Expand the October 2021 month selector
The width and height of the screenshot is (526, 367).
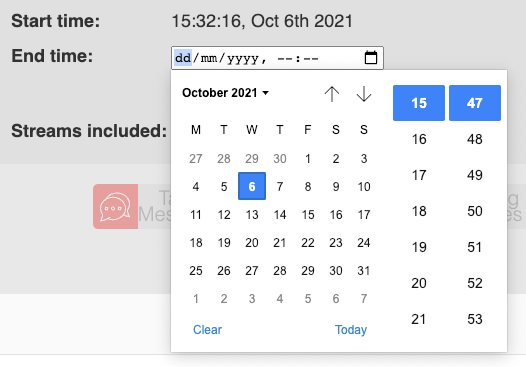click(x=225, y=93)
